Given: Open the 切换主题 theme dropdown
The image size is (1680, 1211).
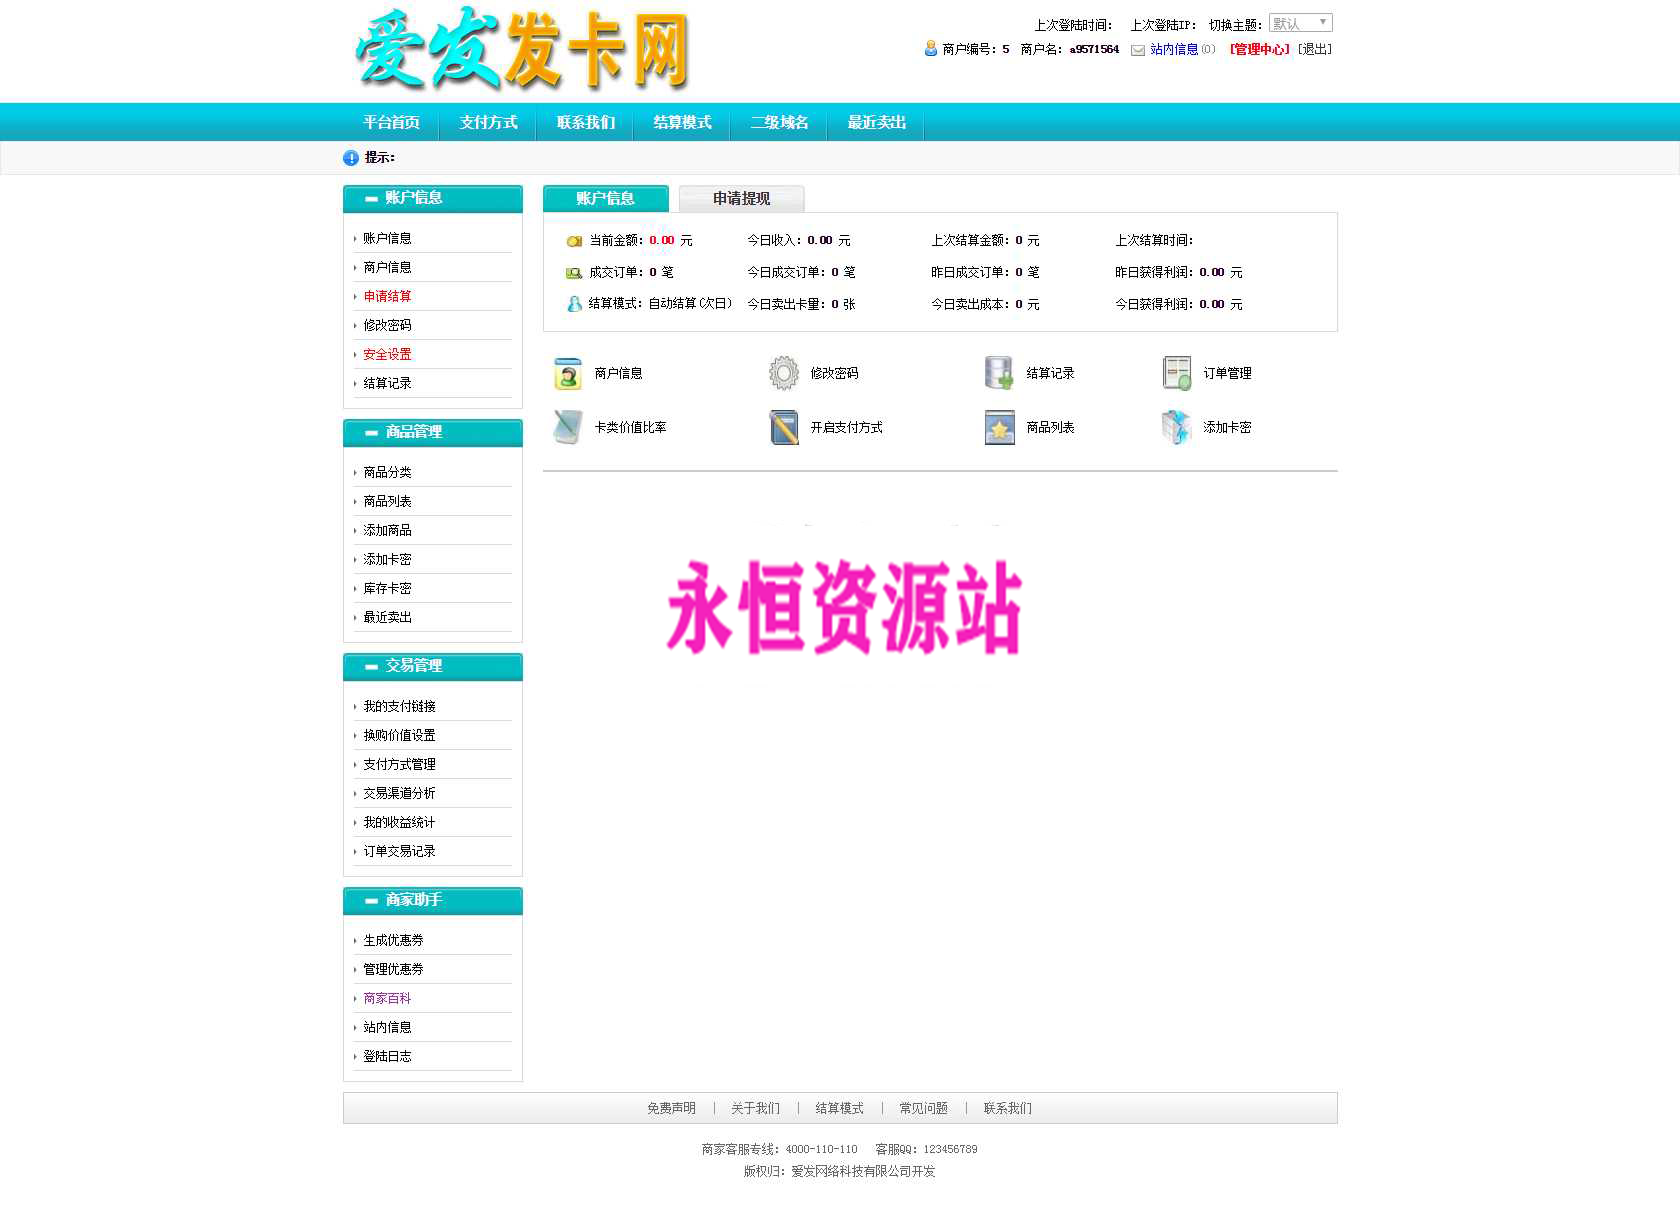Looking at the screenshot, I should pyautogui.click(x=1300, y=23).
